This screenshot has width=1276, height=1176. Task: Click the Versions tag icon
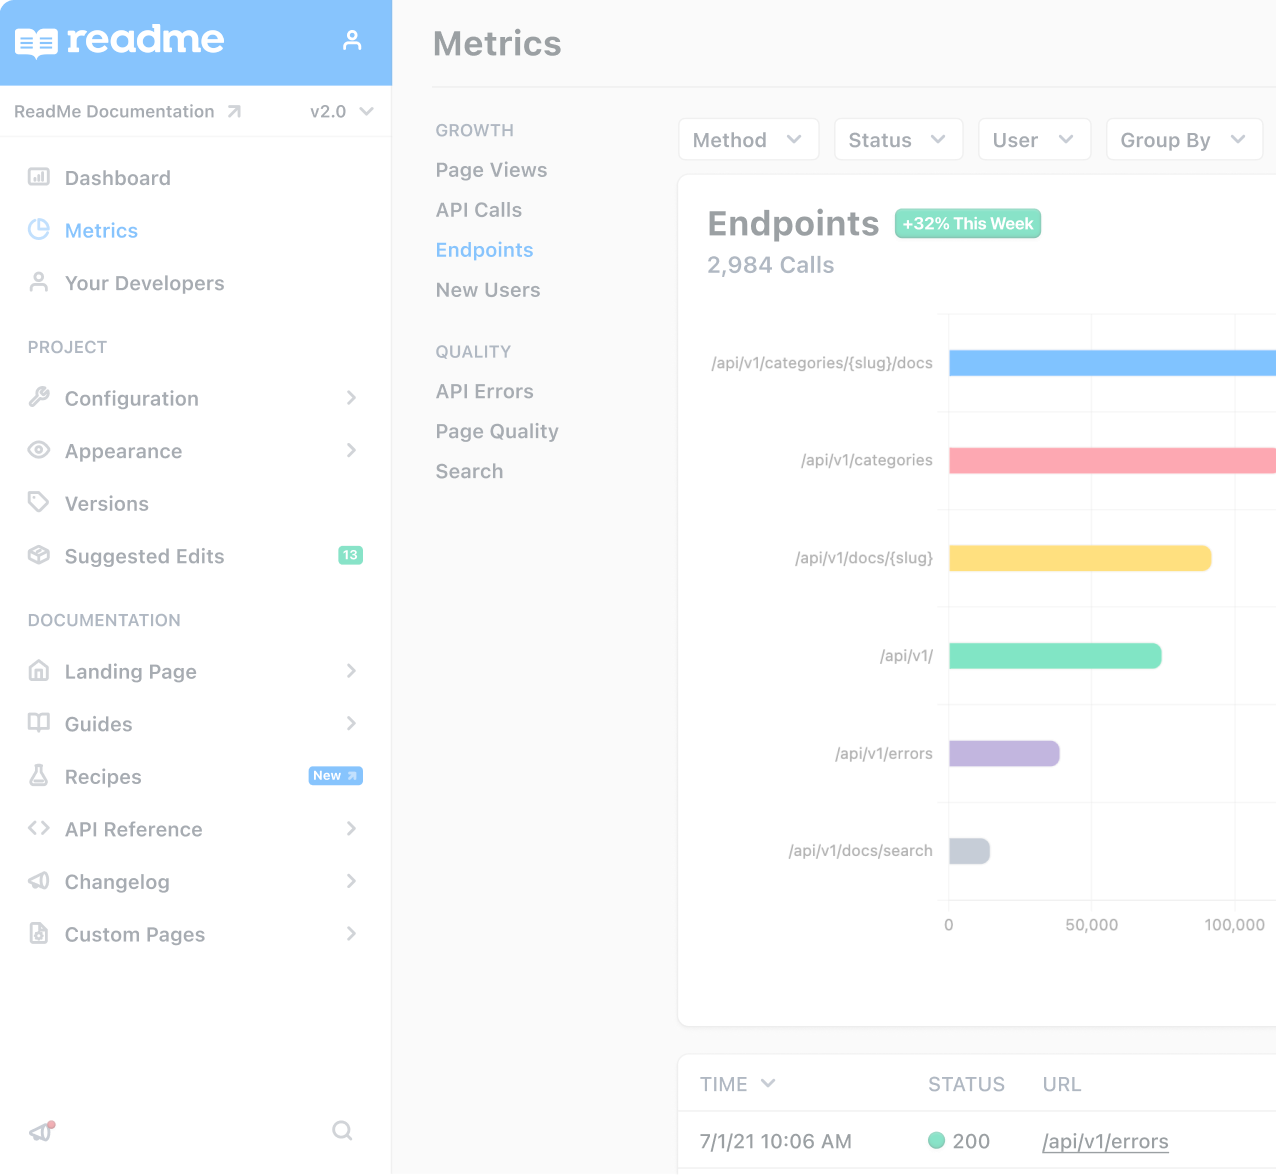pos(39,502)
